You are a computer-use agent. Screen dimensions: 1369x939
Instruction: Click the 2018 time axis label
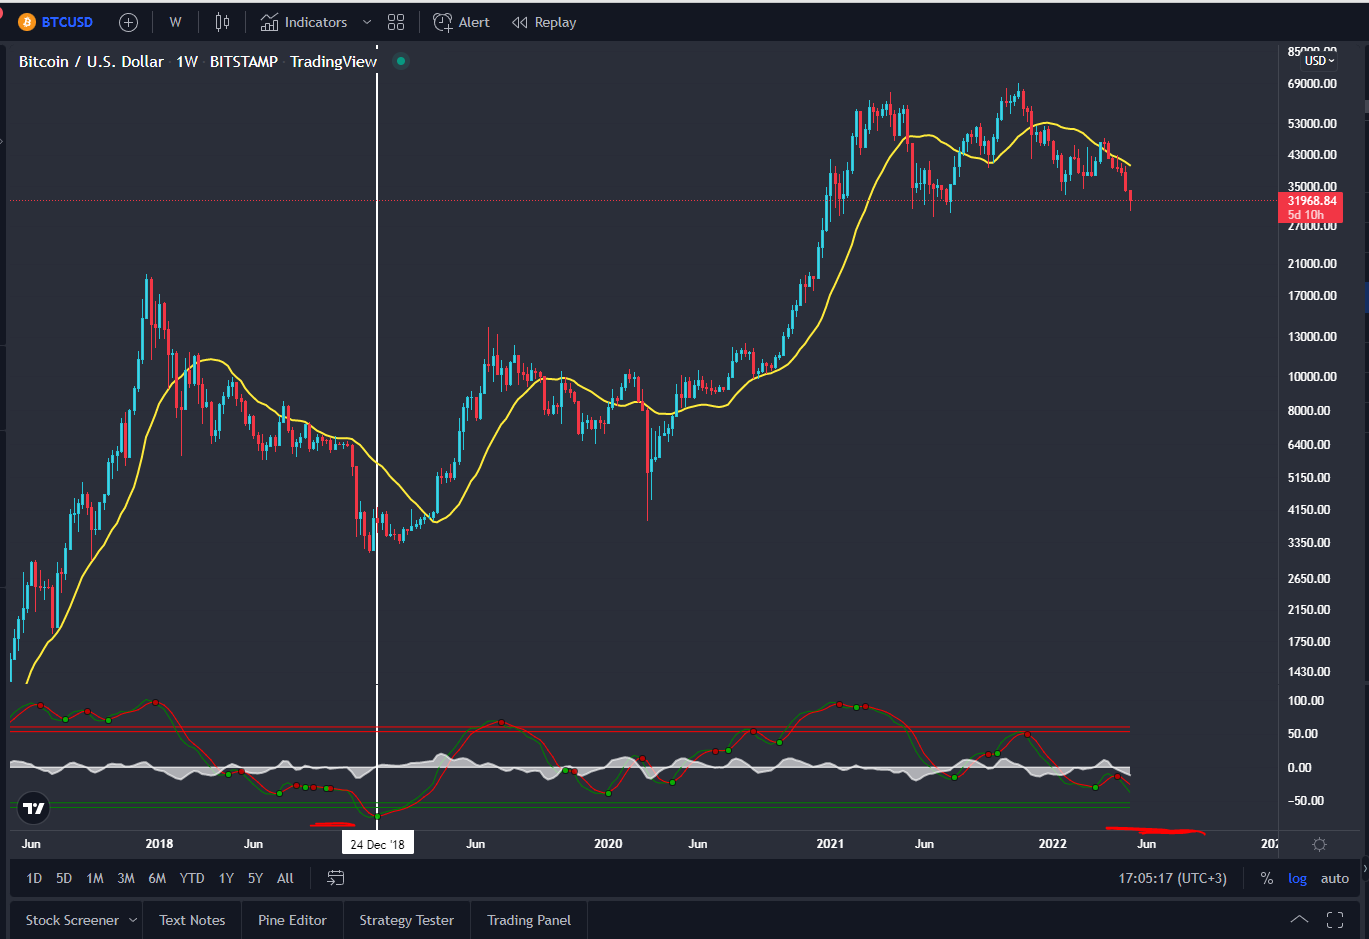point(159,844)
